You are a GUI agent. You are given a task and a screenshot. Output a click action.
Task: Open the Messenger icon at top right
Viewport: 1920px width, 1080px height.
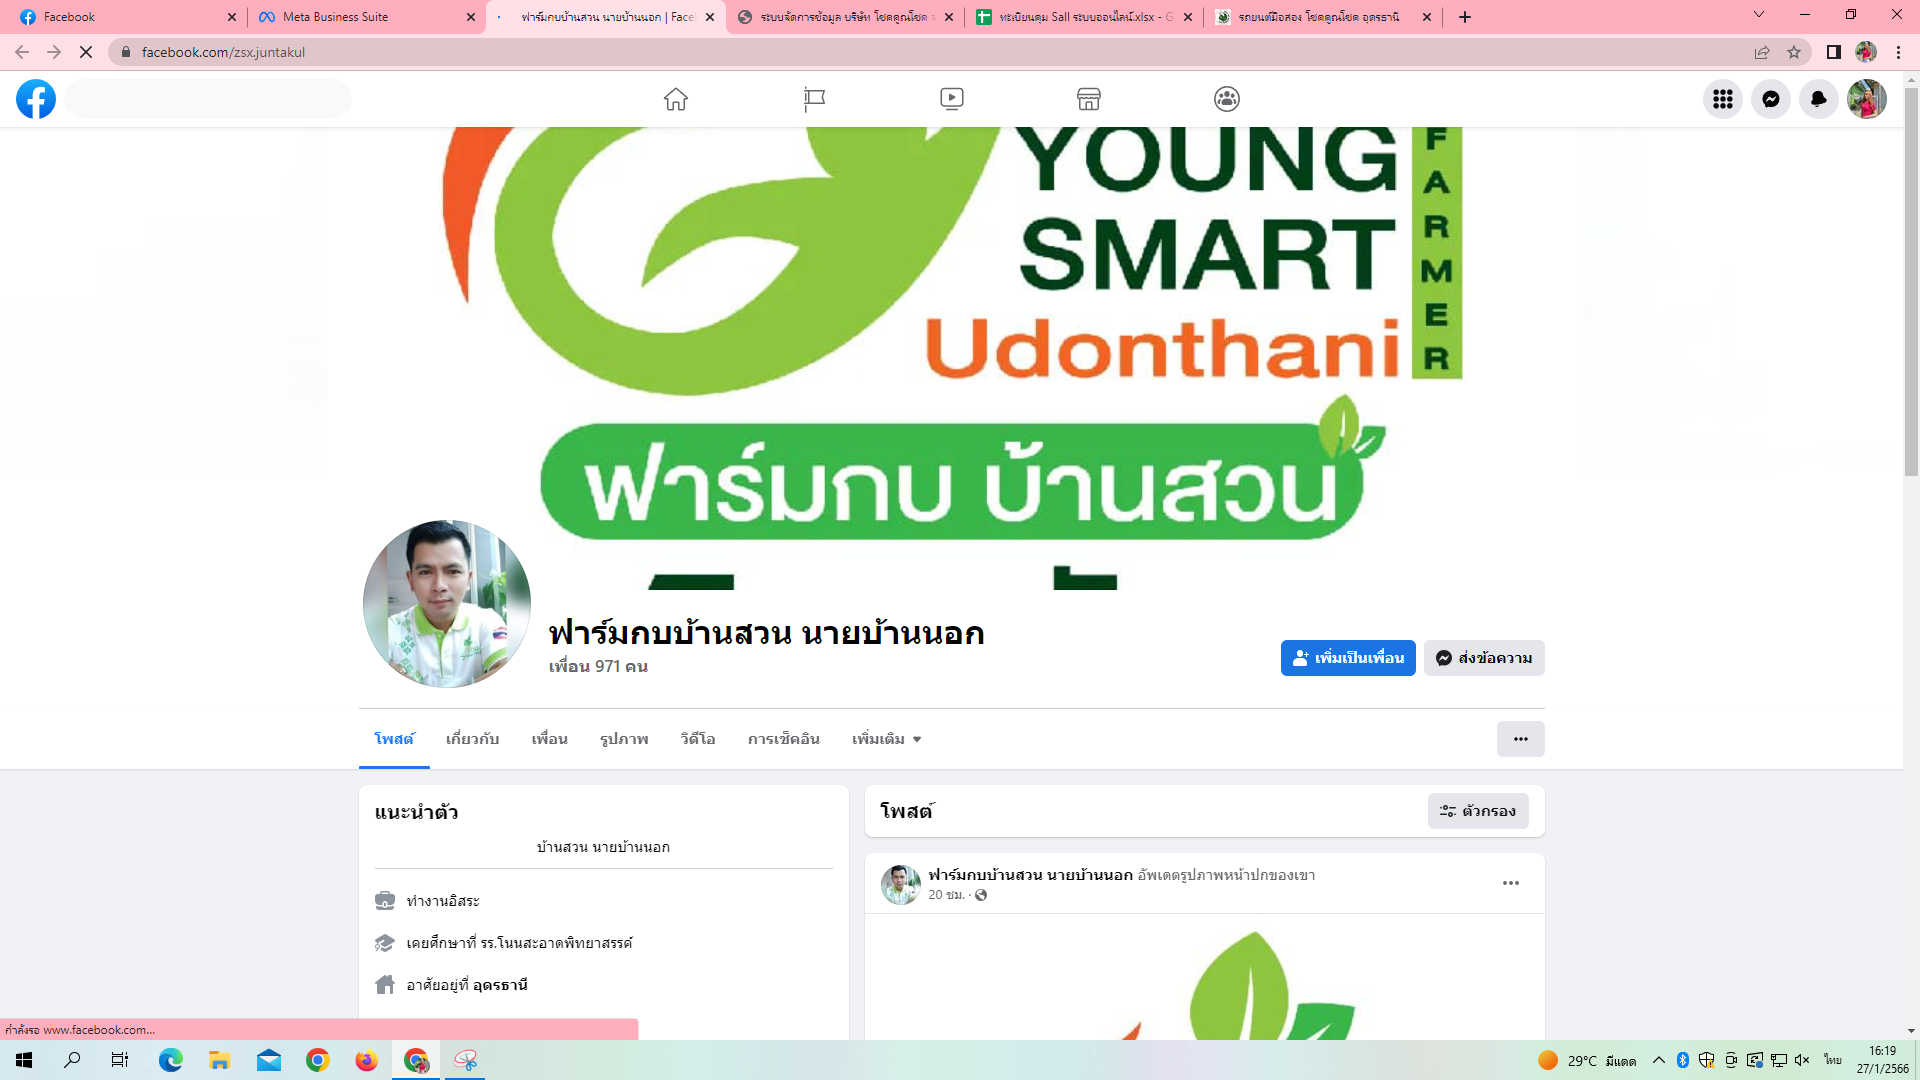tap(1770, 99)
